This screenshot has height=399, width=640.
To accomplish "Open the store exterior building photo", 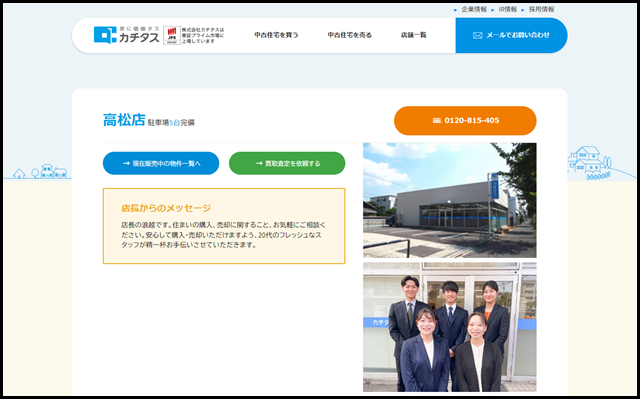I will click(450, 200).
